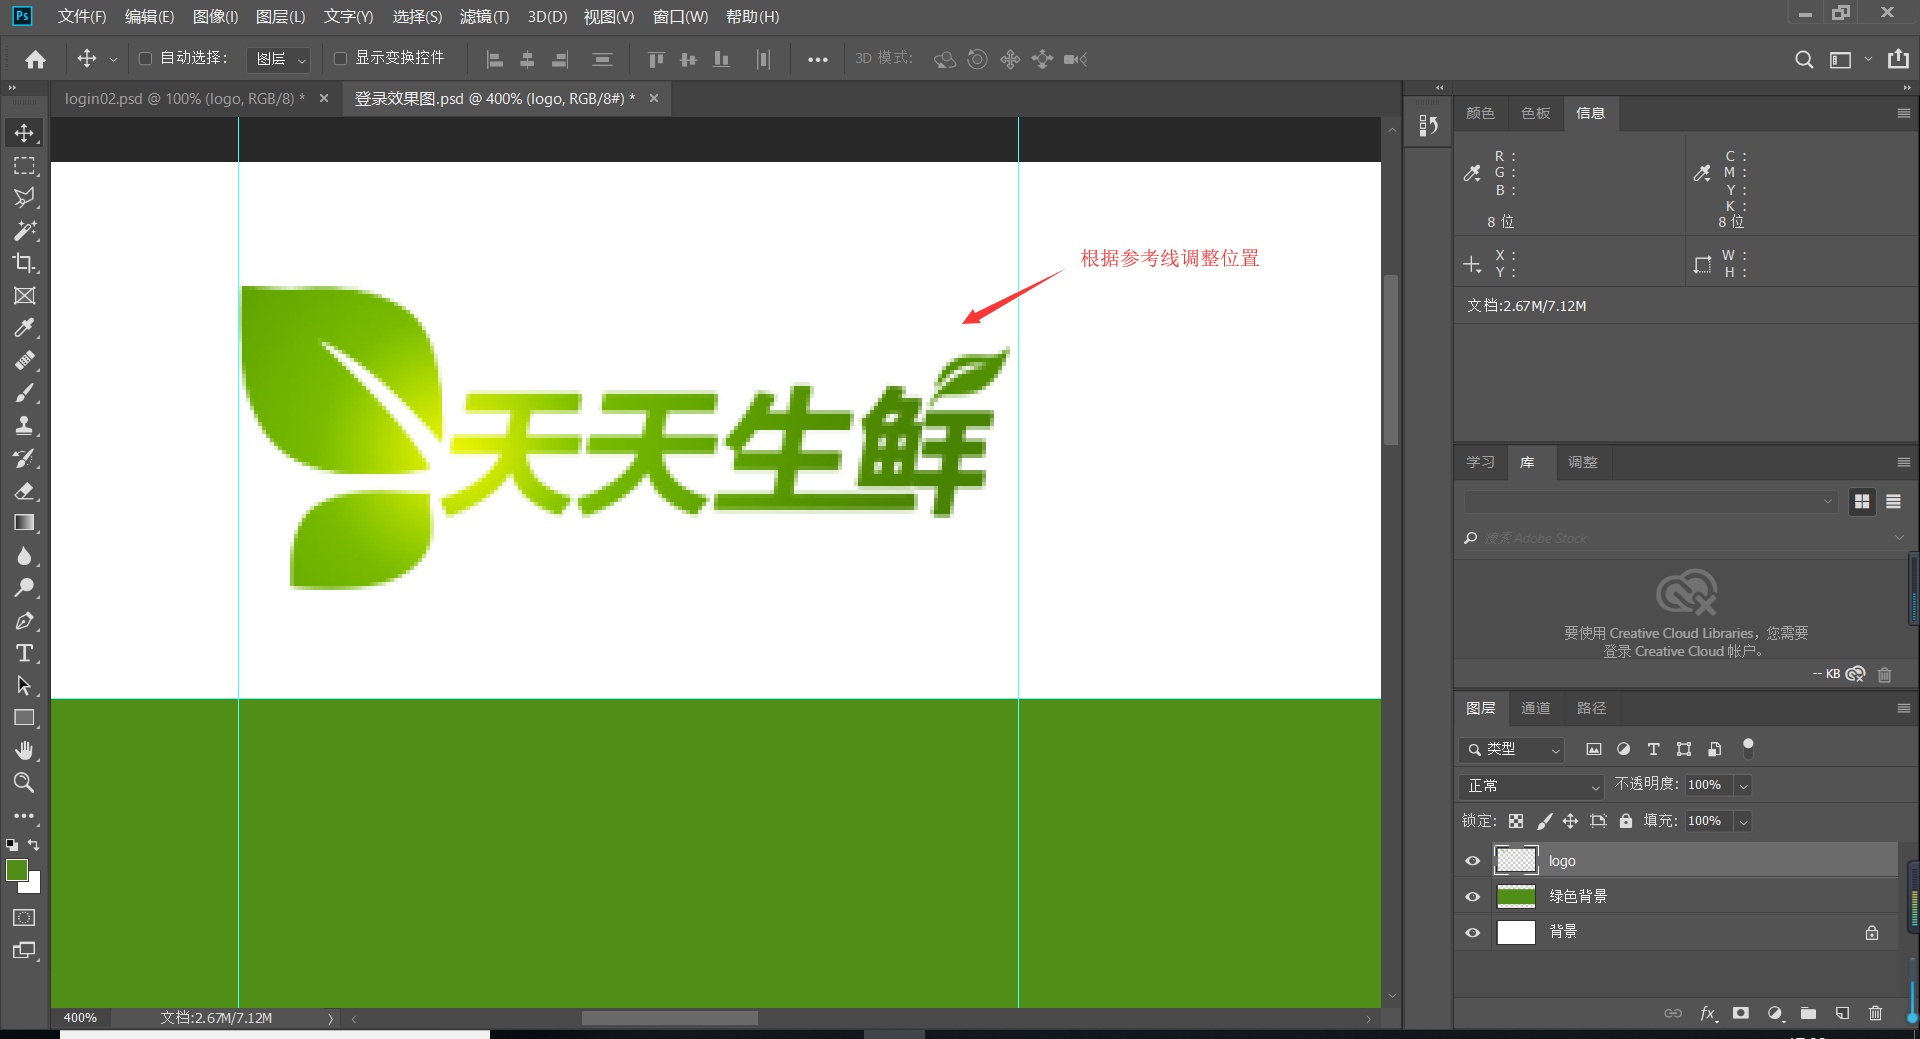Click the logo layer thumbnail
The image size is (1920, 1039).
[1516, 860]
